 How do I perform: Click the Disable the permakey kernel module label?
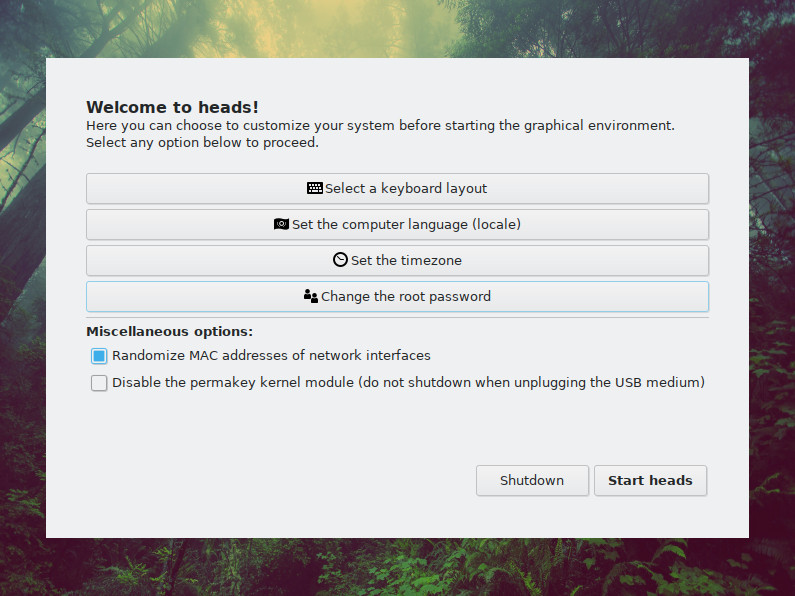pyautogui.click(x=408, y=382)
